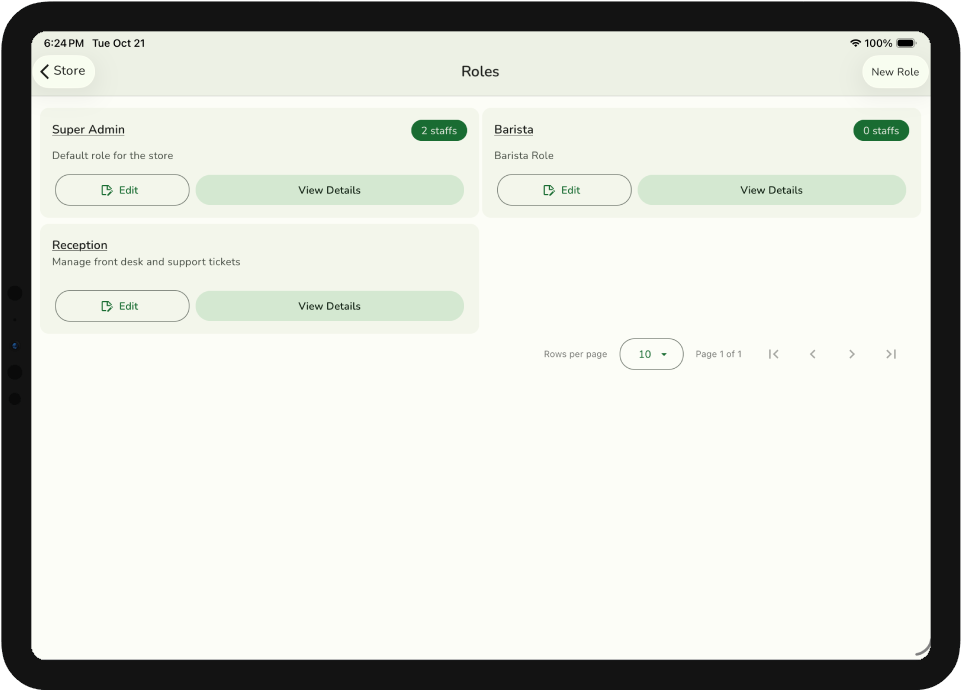Viewport: 962px width, 690px height.
Task: Click the back chevron beside Store
Action: tap(45, 71)
